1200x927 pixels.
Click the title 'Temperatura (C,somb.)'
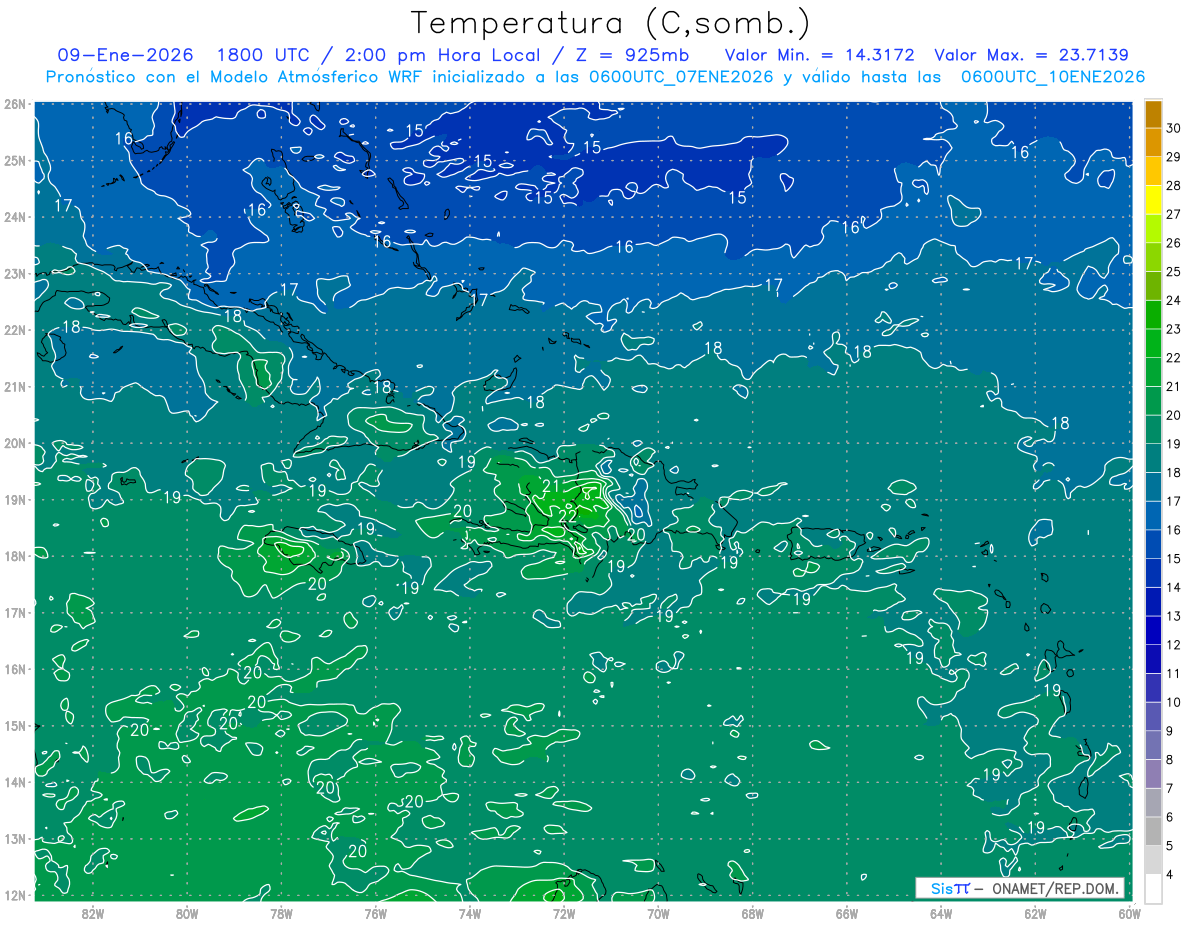coord(610,23)
